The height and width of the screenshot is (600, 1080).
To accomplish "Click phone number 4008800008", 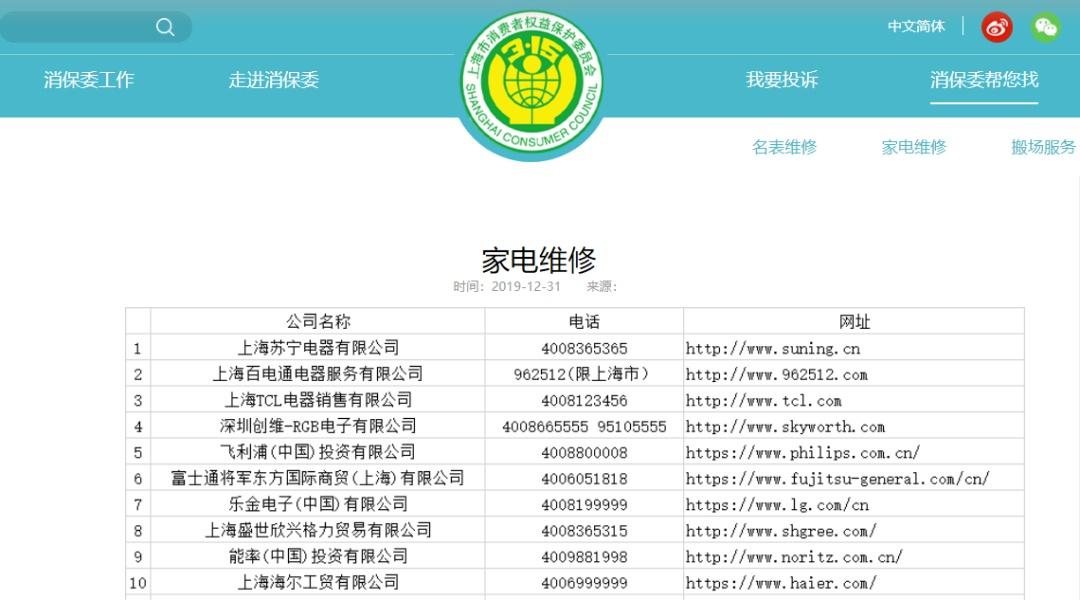I will click(584, 453).
